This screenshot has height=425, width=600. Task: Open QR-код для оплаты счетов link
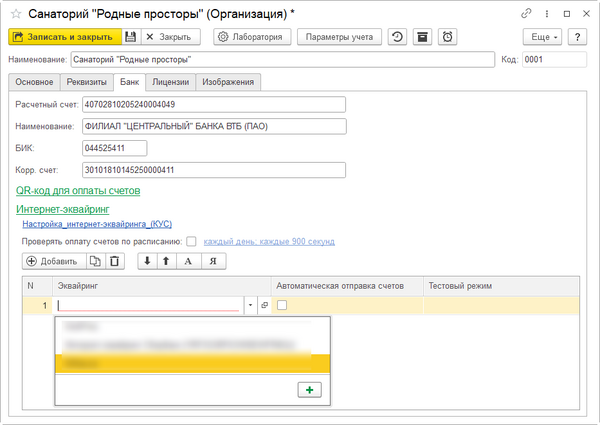coord(78,191)
